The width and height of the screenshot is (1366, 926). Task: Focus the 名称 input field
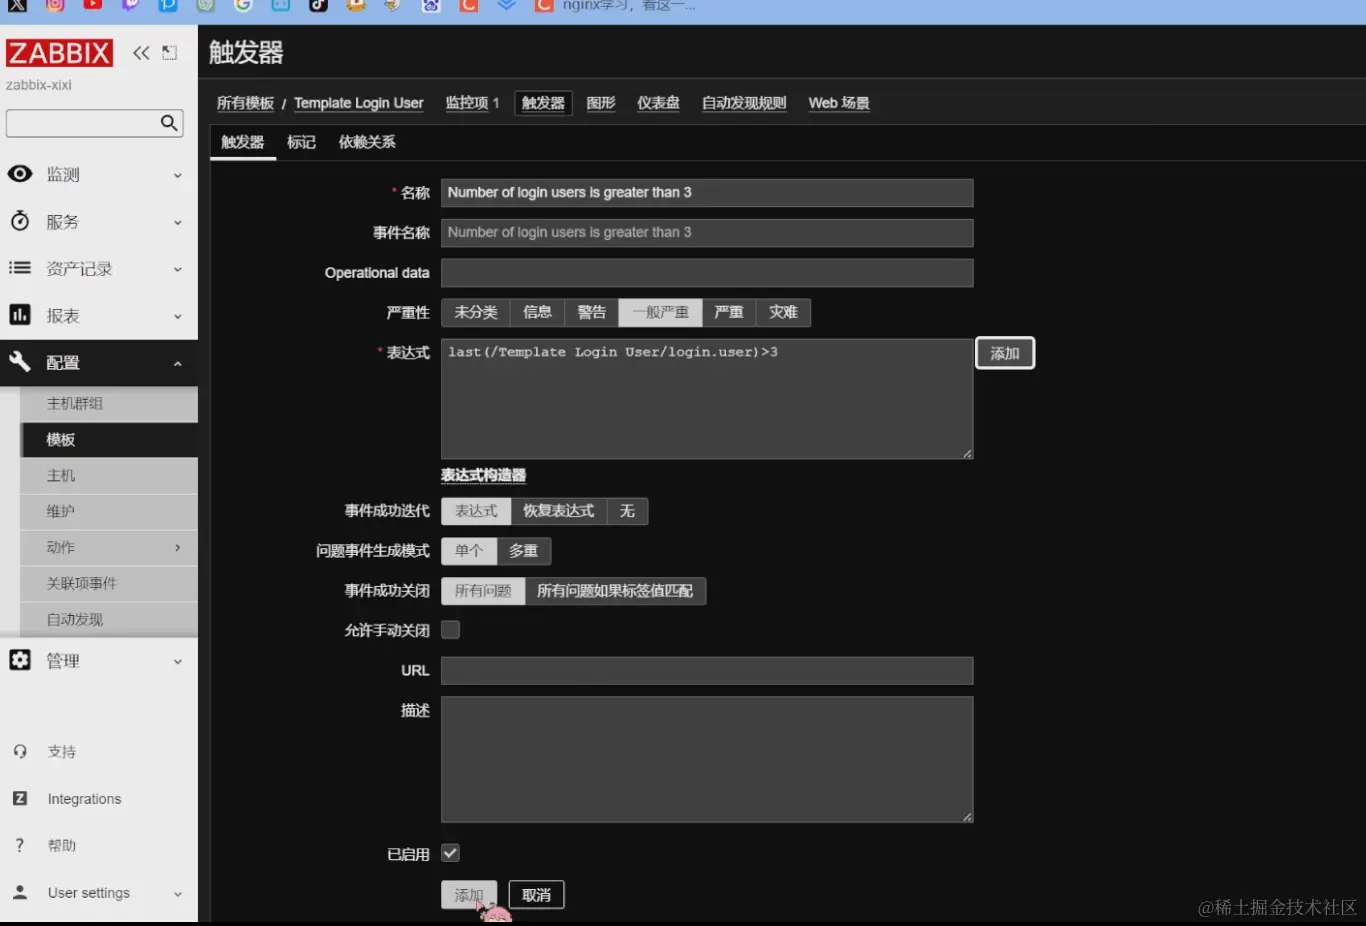[x=707, y=193]
